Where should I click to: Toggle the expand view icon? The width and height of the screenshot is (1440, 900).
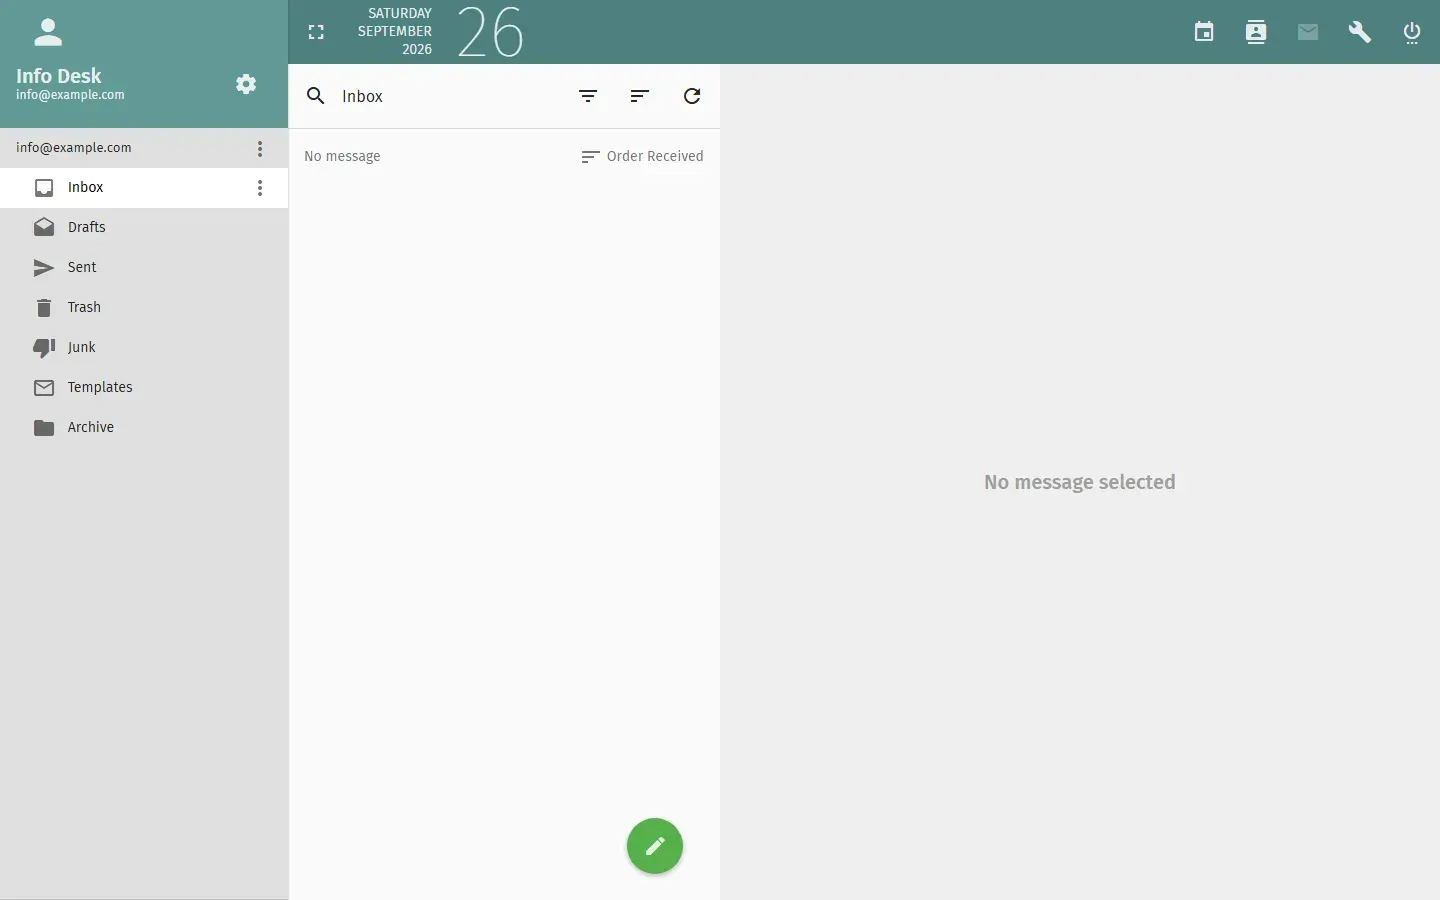click(x=317, y=33)
